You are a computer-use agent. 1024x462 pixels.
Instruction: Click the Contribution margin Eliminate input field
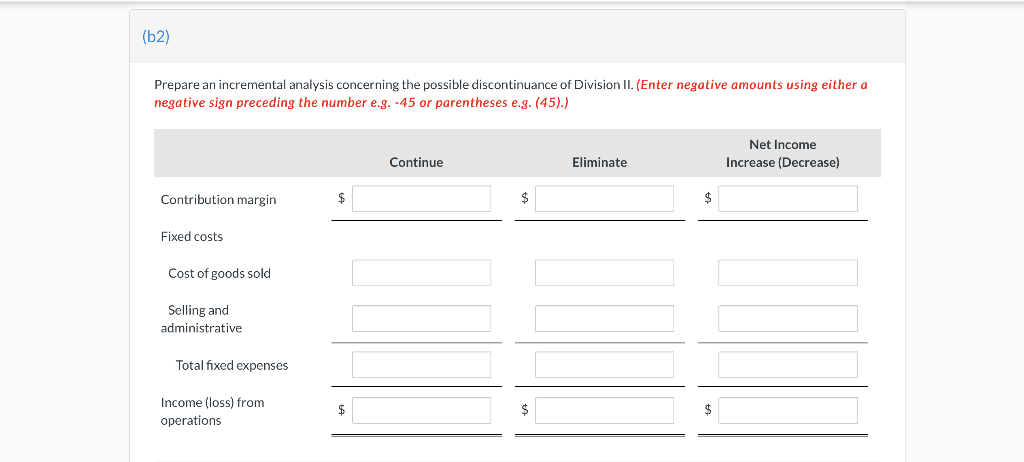[x=604, y=199]
